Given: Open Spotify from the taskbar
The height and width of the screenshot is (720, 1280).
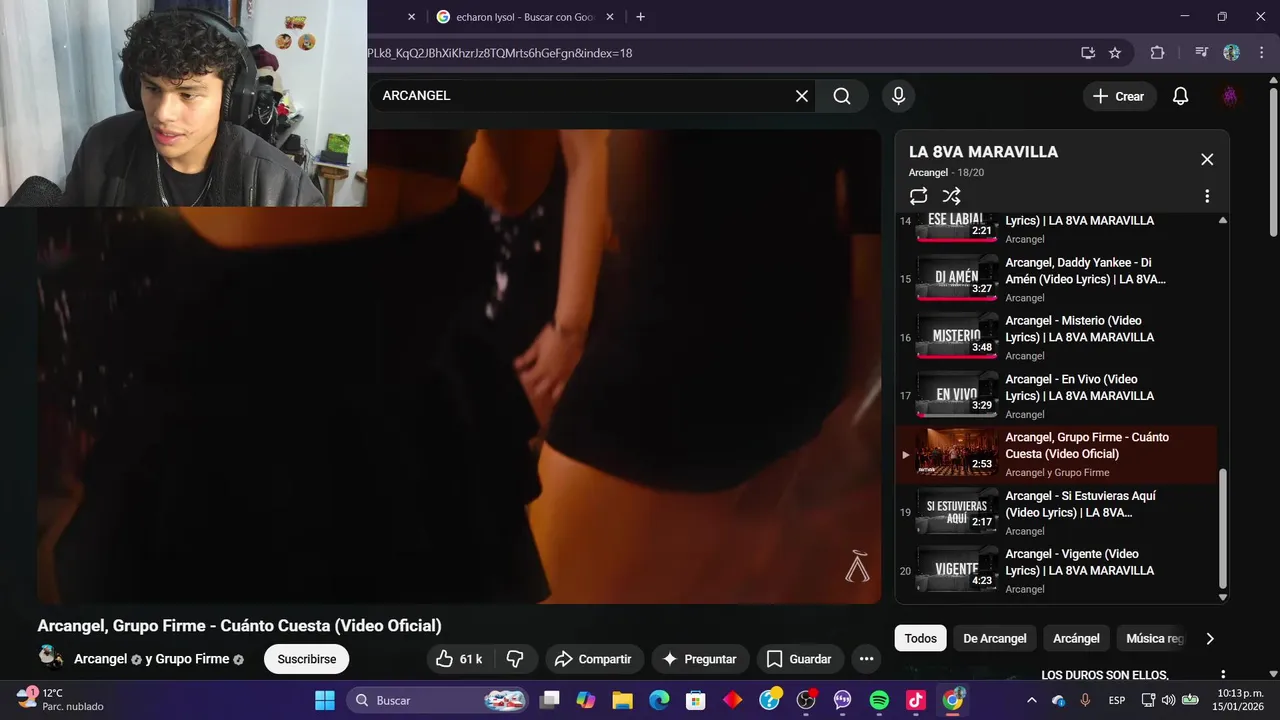Looking at the screenshot, I should pyautogui.click(x=879, y=700).
